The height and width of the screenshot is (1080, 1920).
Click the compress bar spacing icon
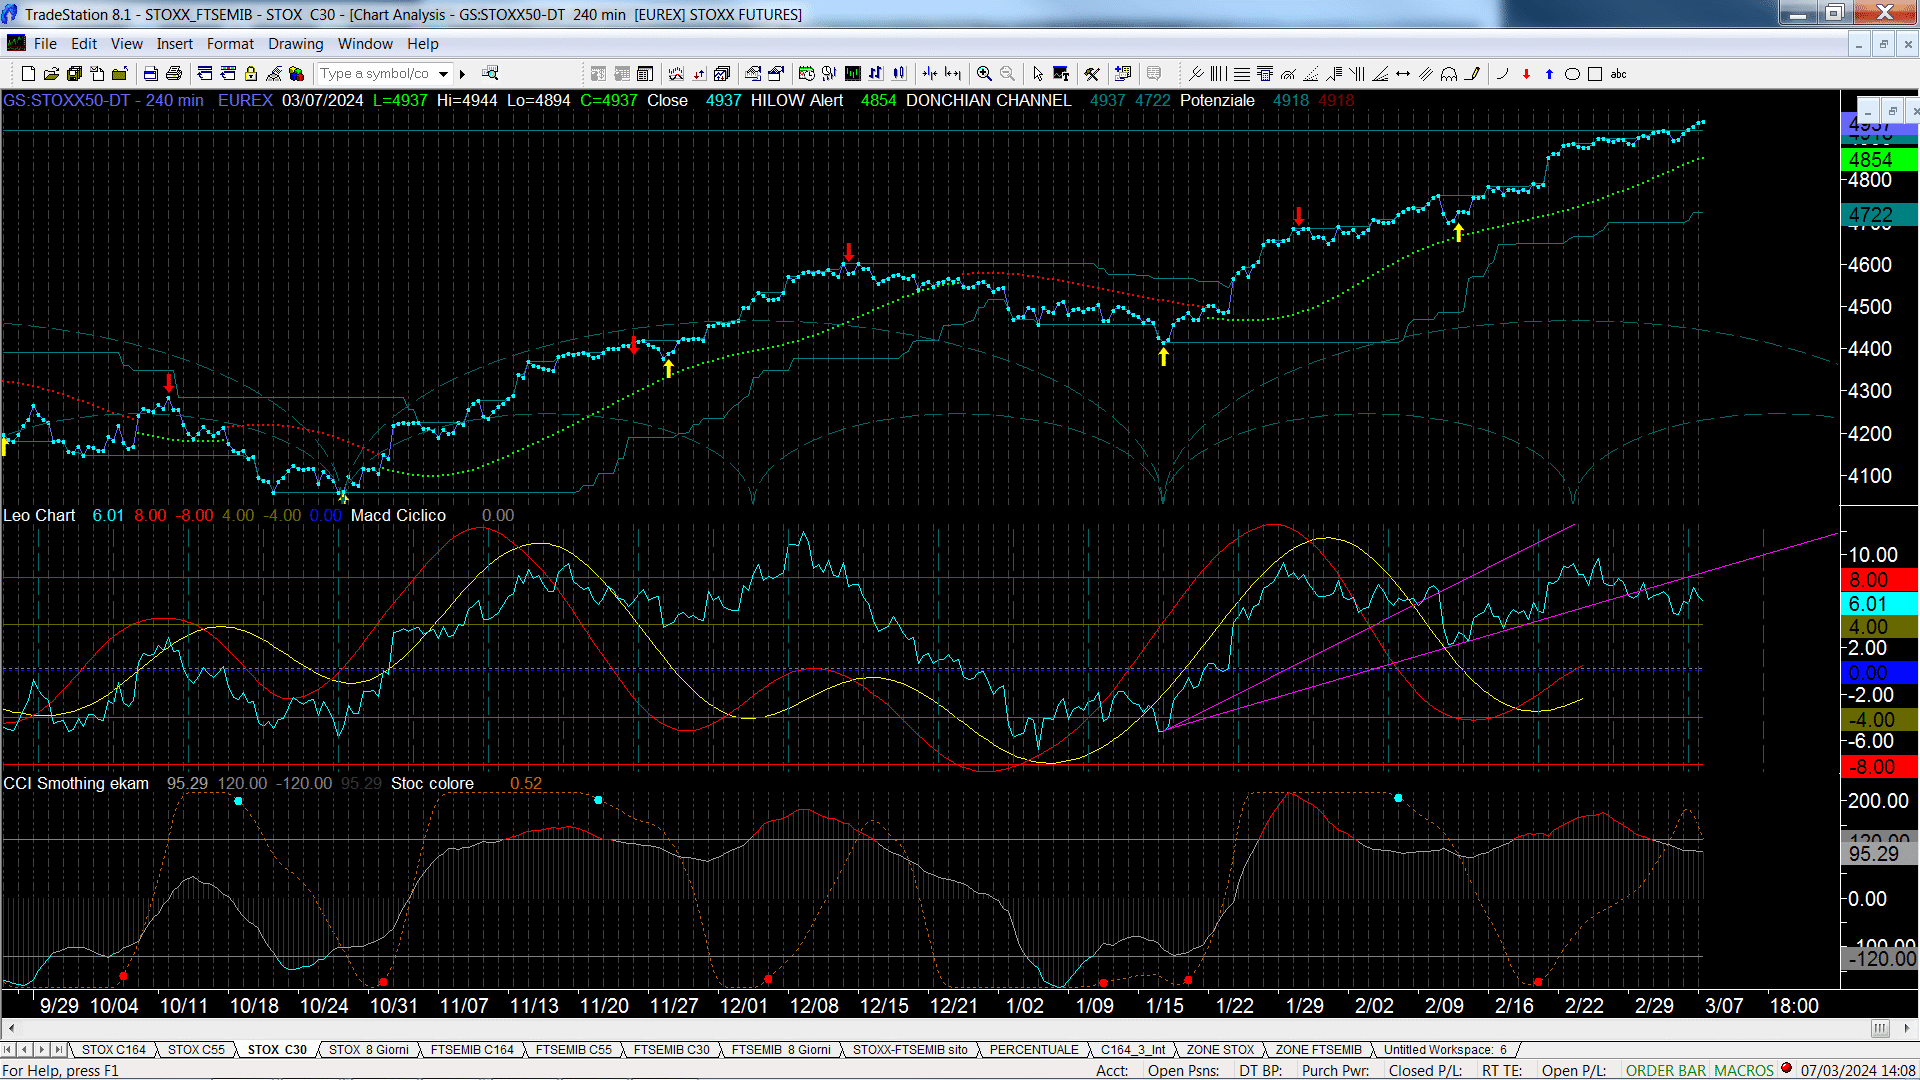(x=929, y=73)
